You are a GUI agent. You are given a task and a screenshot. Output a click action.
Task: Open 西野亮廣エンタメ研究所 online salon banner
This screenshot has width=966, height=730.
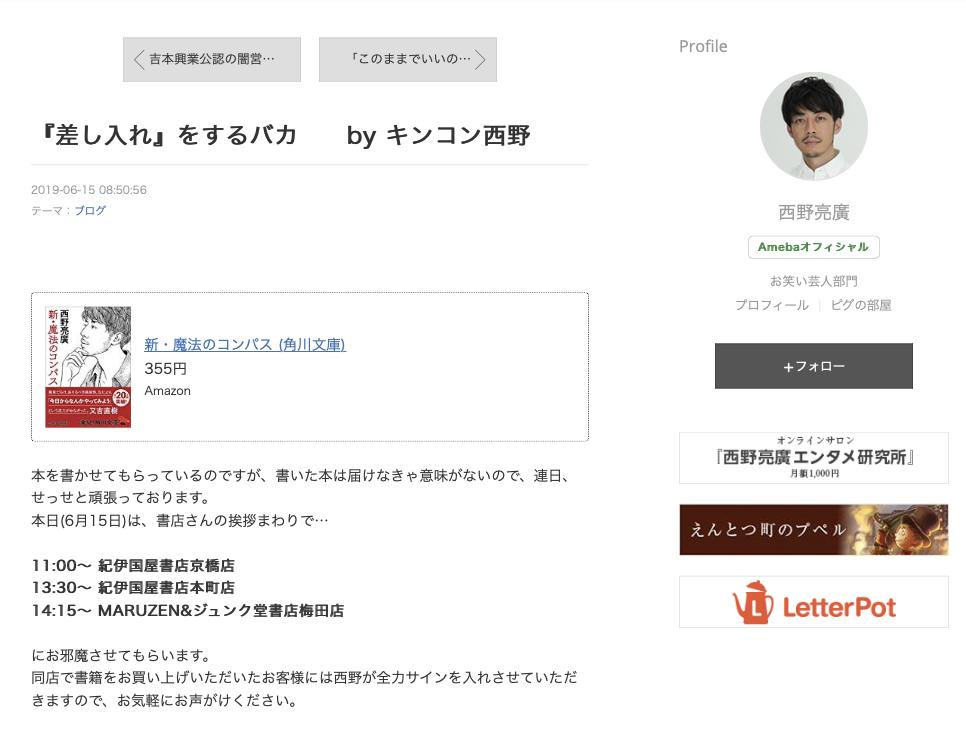tap(814, 458)
